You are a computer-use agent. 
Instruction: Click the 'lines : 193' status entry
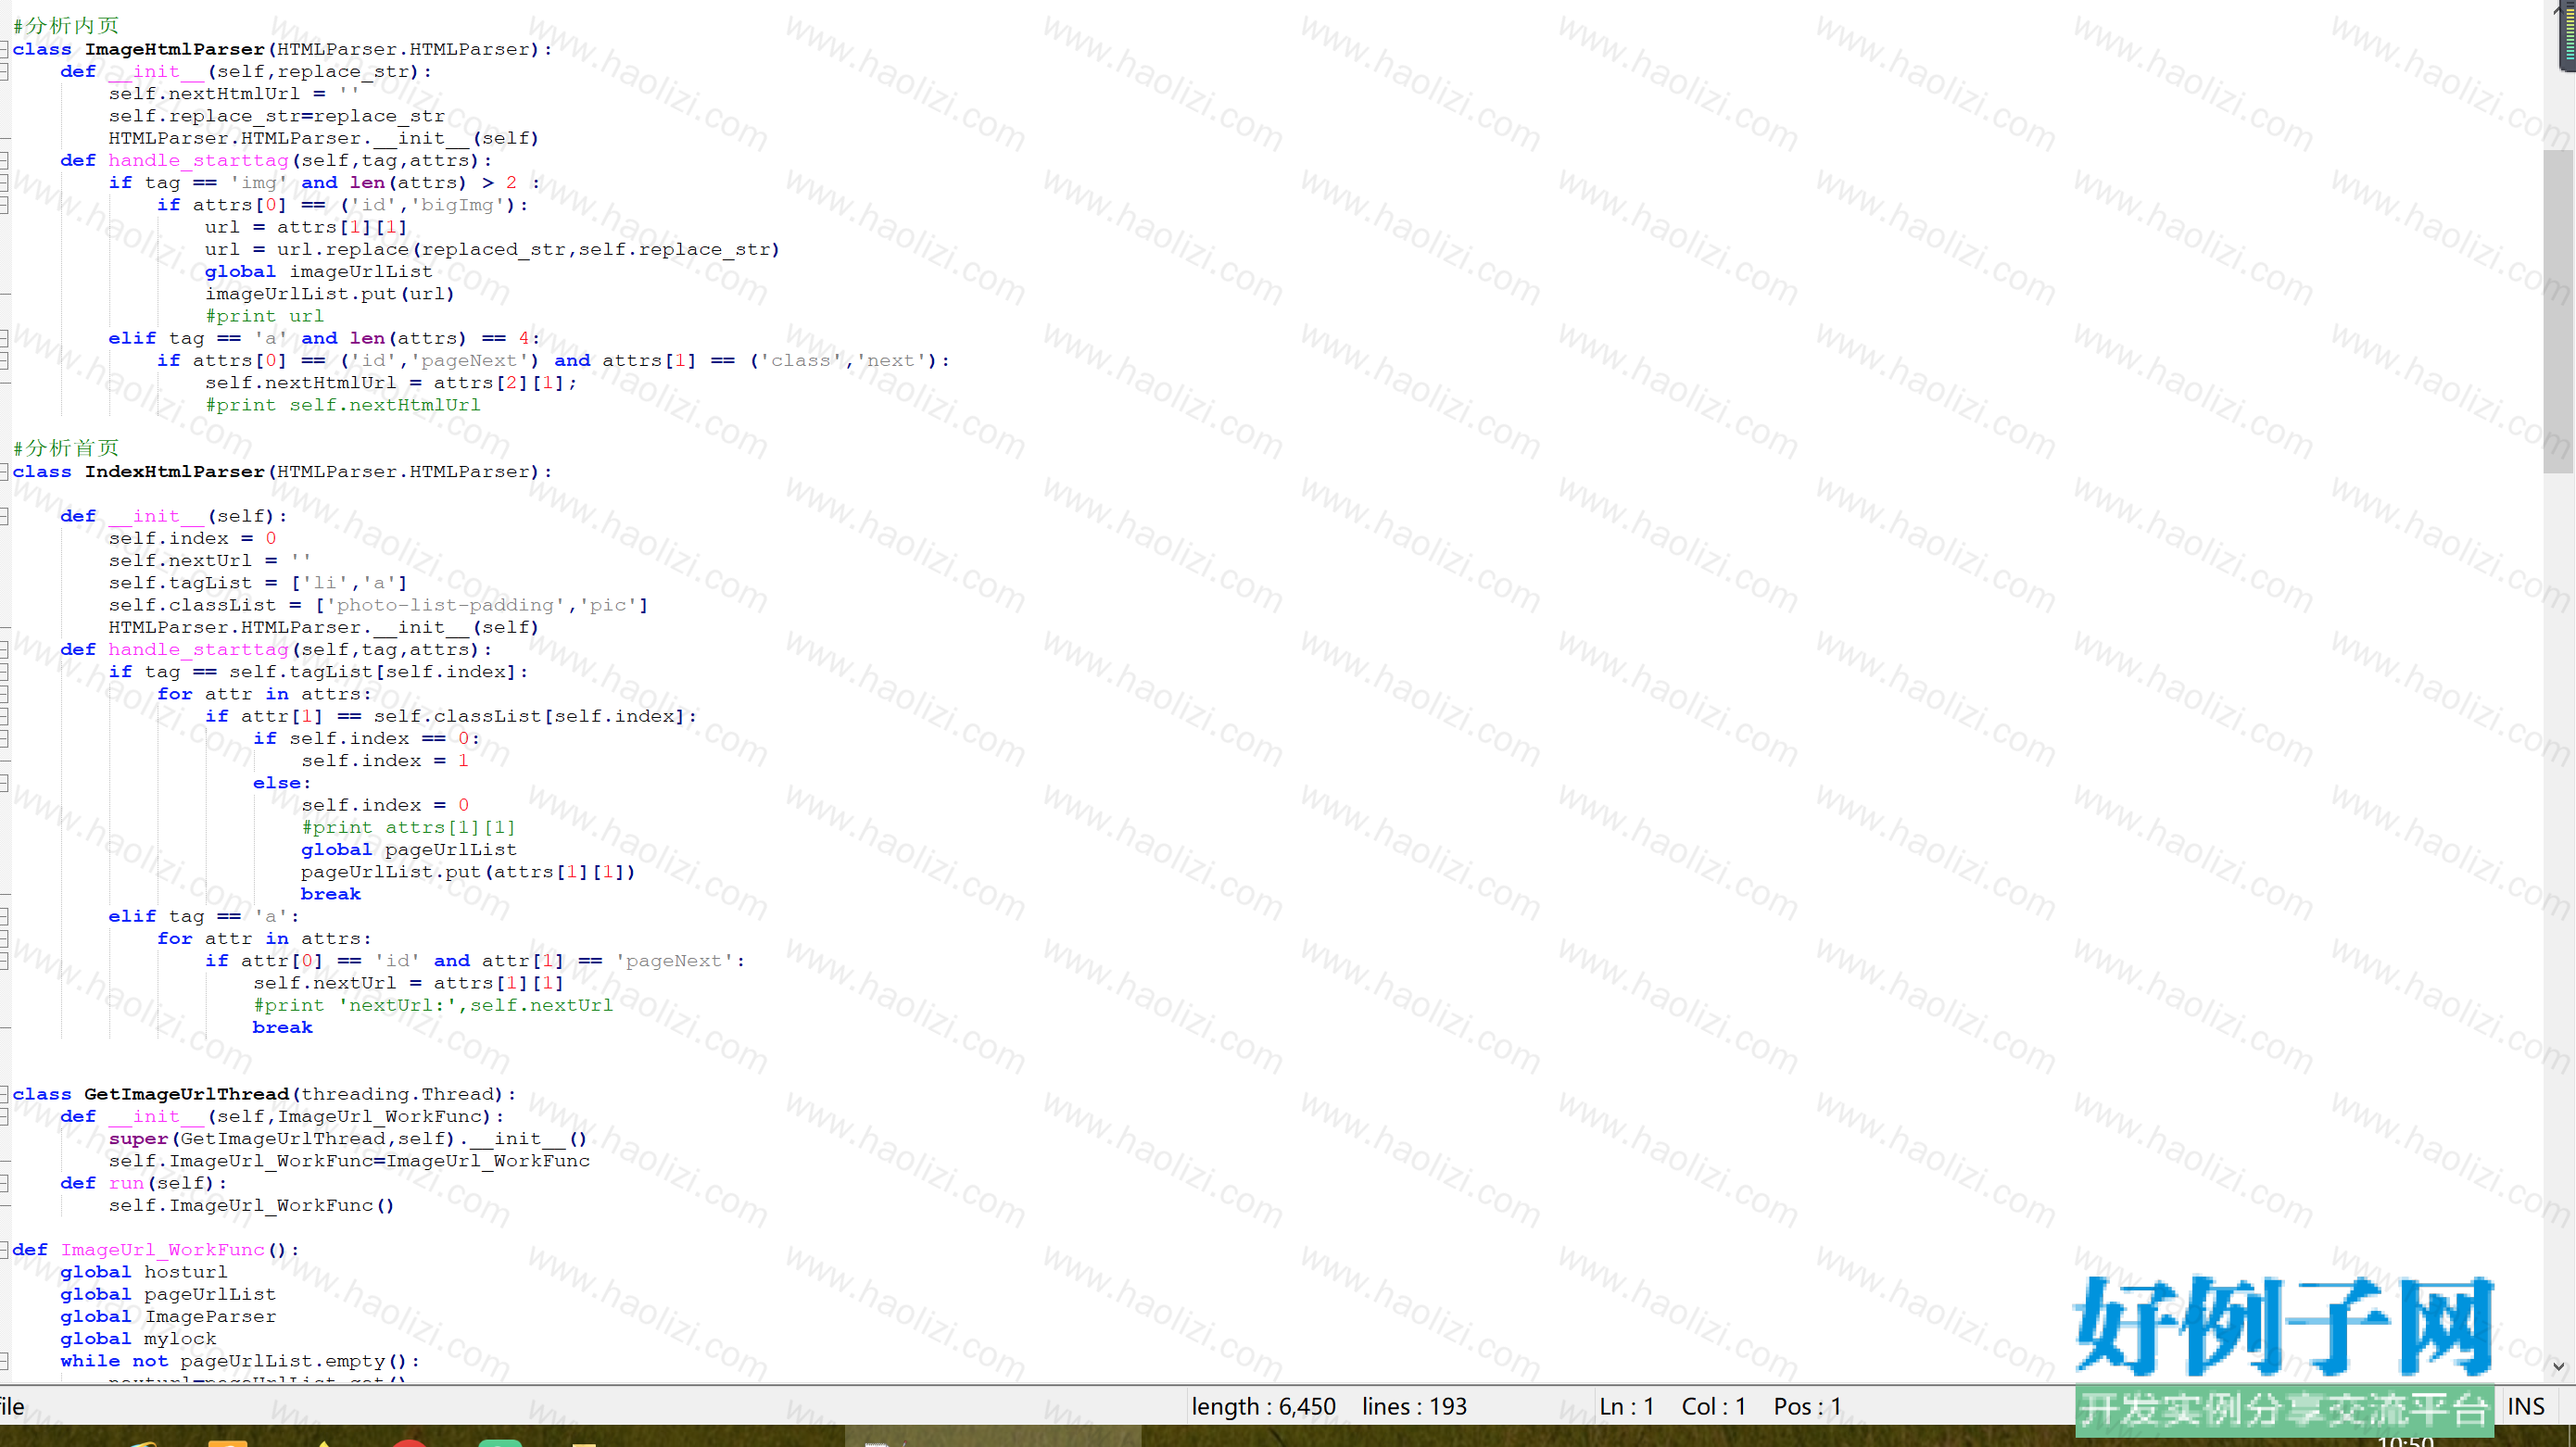(1414, 1406)
